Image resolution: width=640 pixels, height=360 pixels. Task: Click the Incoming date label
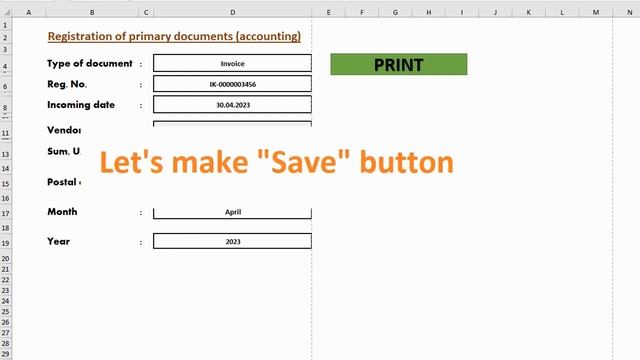coord(81,104)
